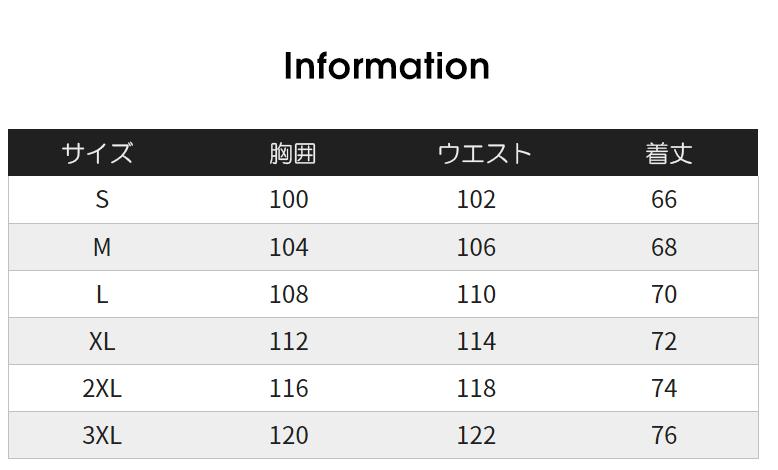Select the length value 76
Screen dimensions: 778x470
pos(664,435)
